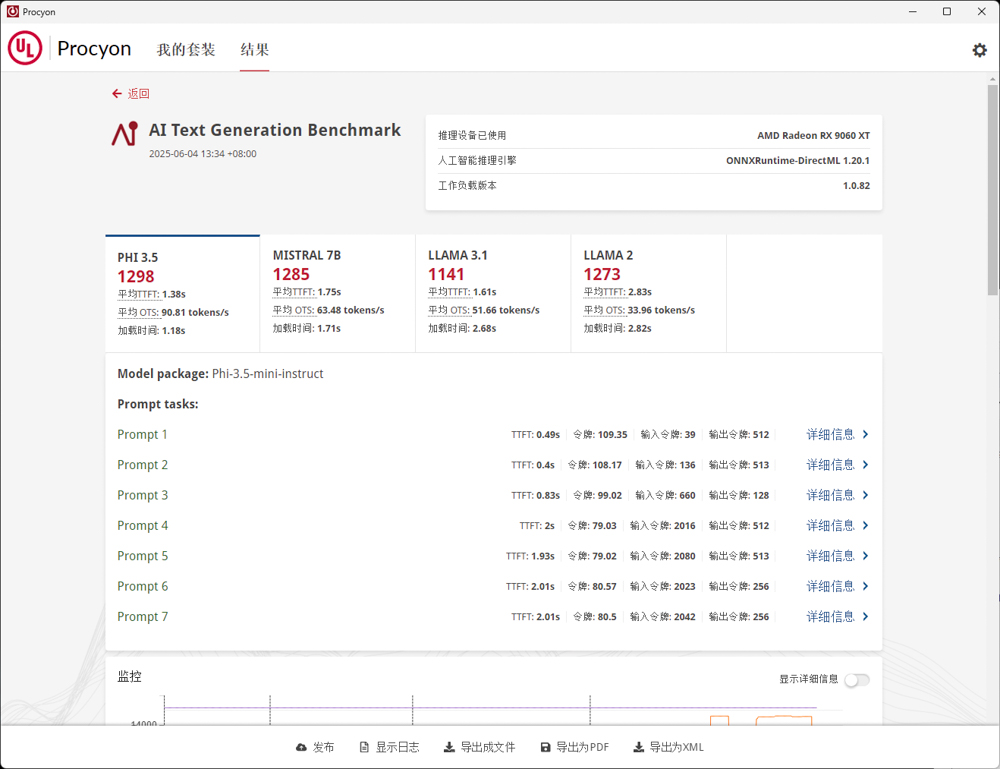The image size is (1000, 769).
Task: Click the 导出为XML button
Action: point(668,747)
